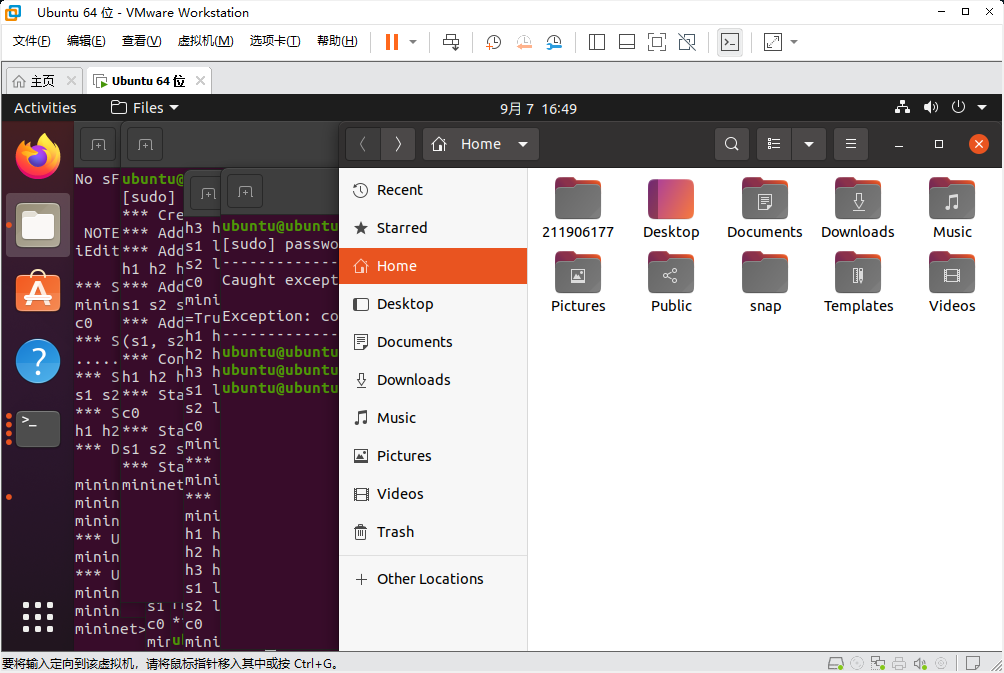Click send Ctrl+Alt+Del toolbar icon
Screen dimensions: 1004x673
[x=451, y=42]
